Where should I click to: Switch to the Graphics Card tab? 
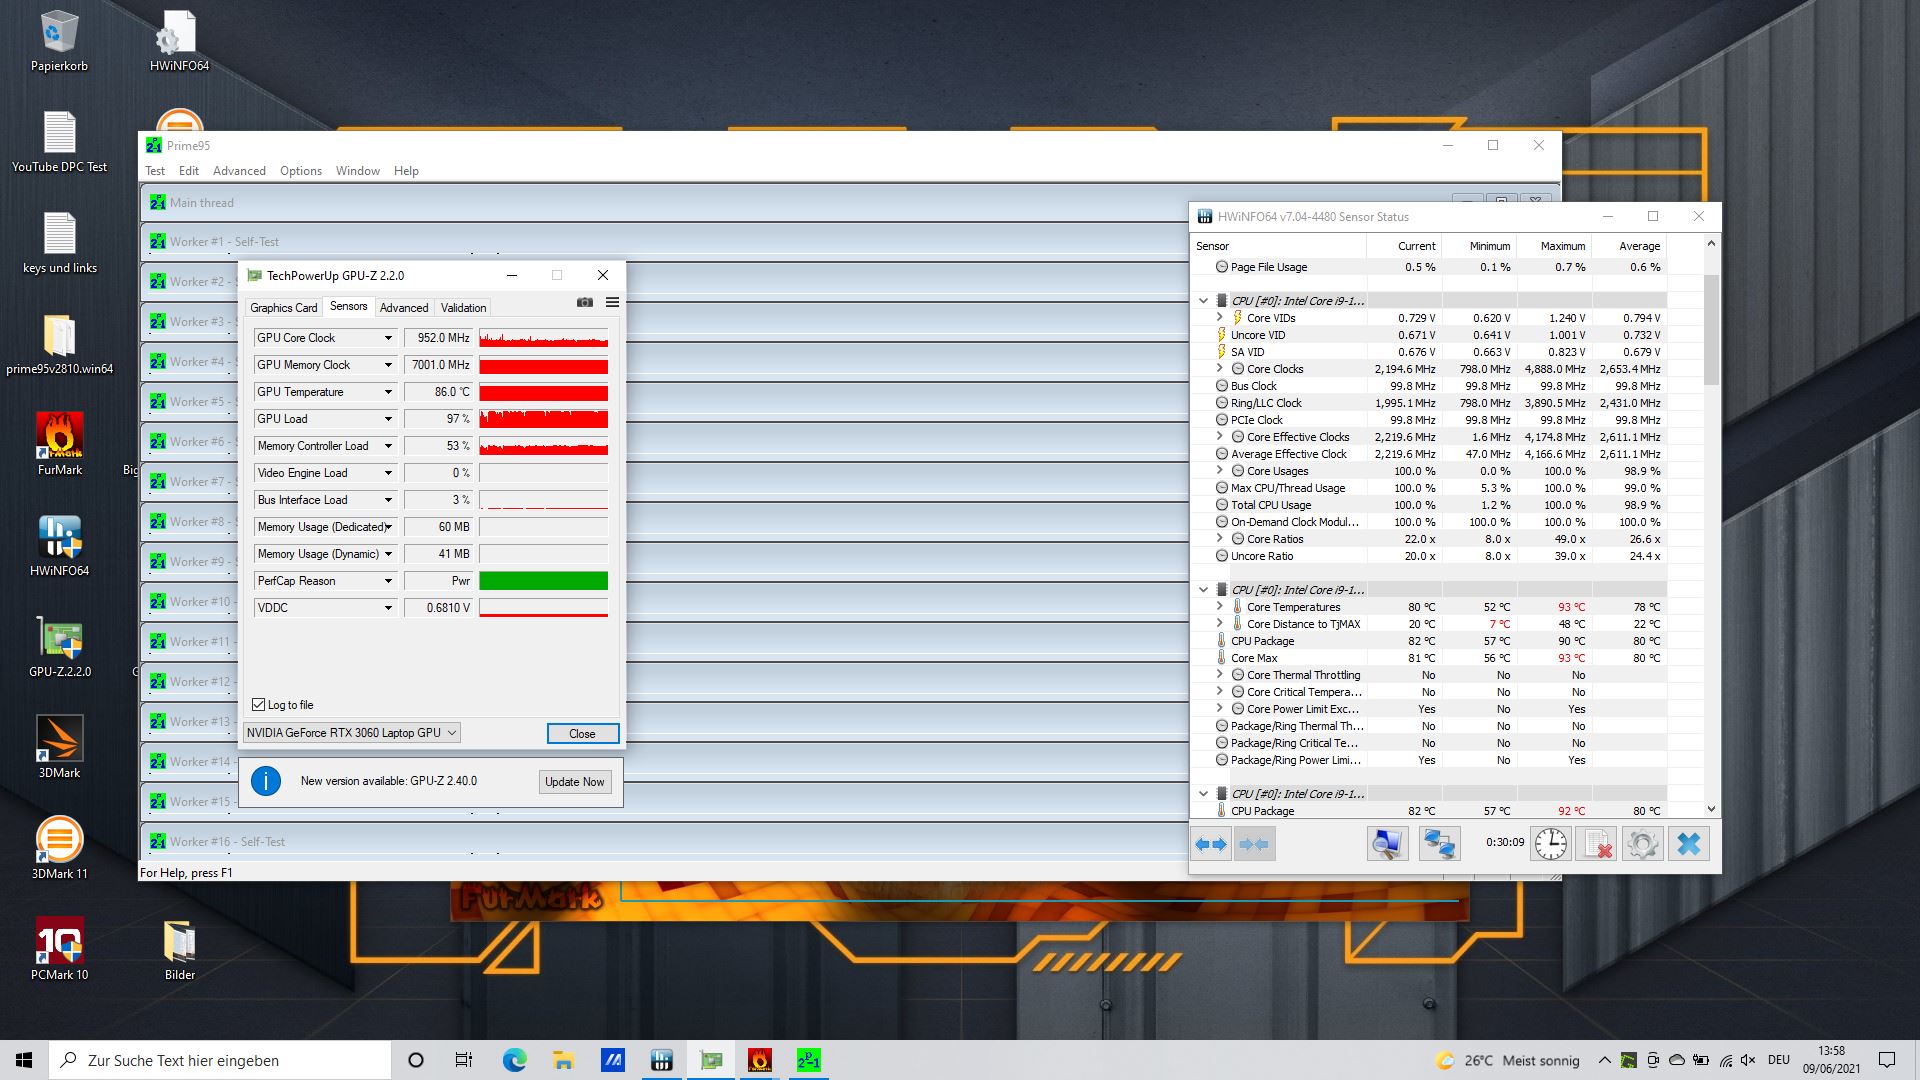tap(283, 308)
